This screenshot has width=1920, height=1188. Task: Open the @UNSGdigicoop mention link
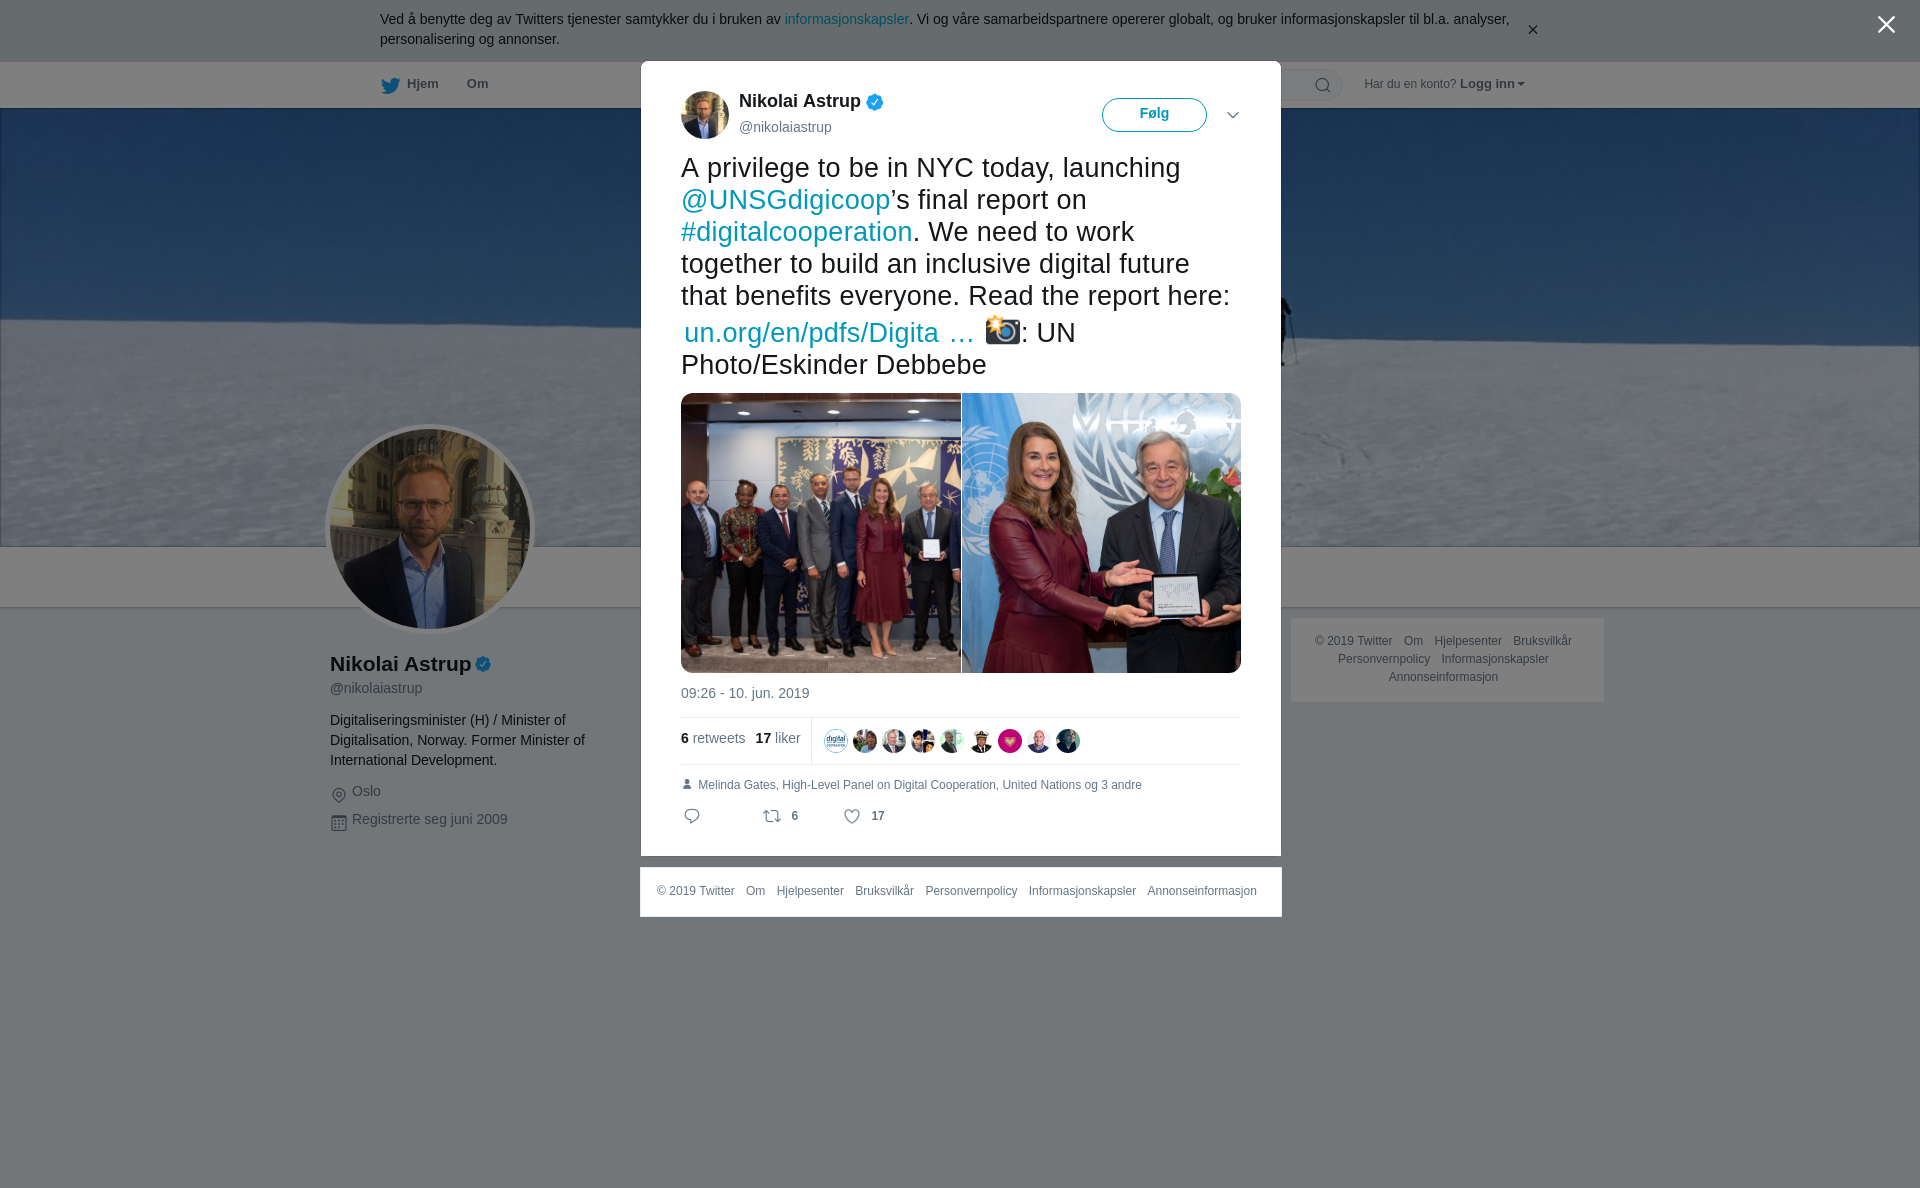pos(785,200)
